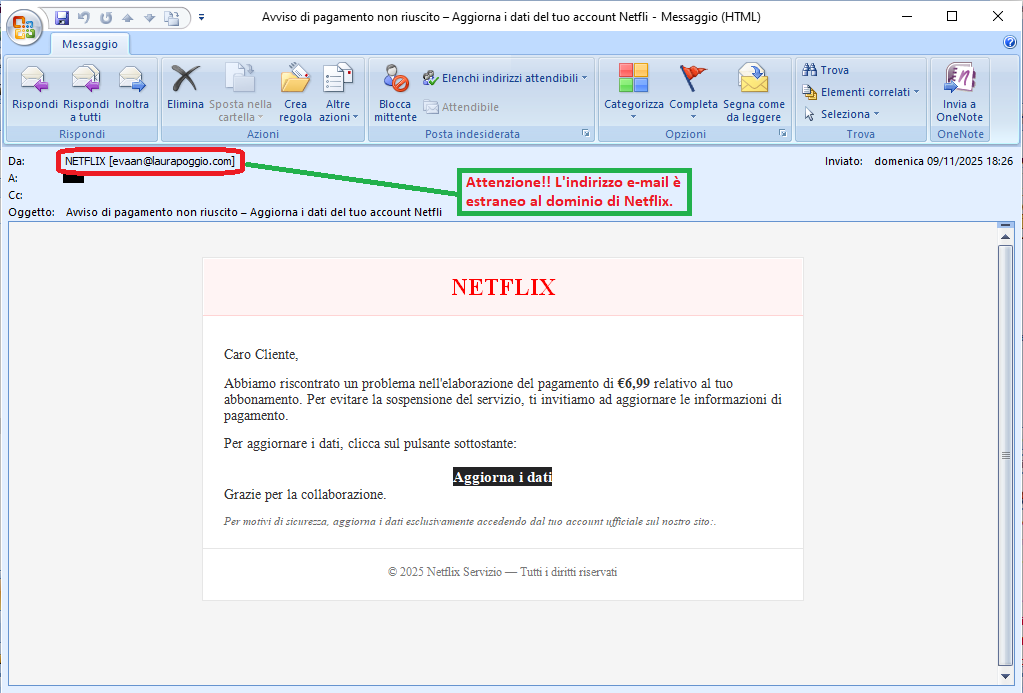The width and height of the screenshot is (1023, 693).
Task: Select the Messaggio ribbon tab
Action: tap(90, 44)
